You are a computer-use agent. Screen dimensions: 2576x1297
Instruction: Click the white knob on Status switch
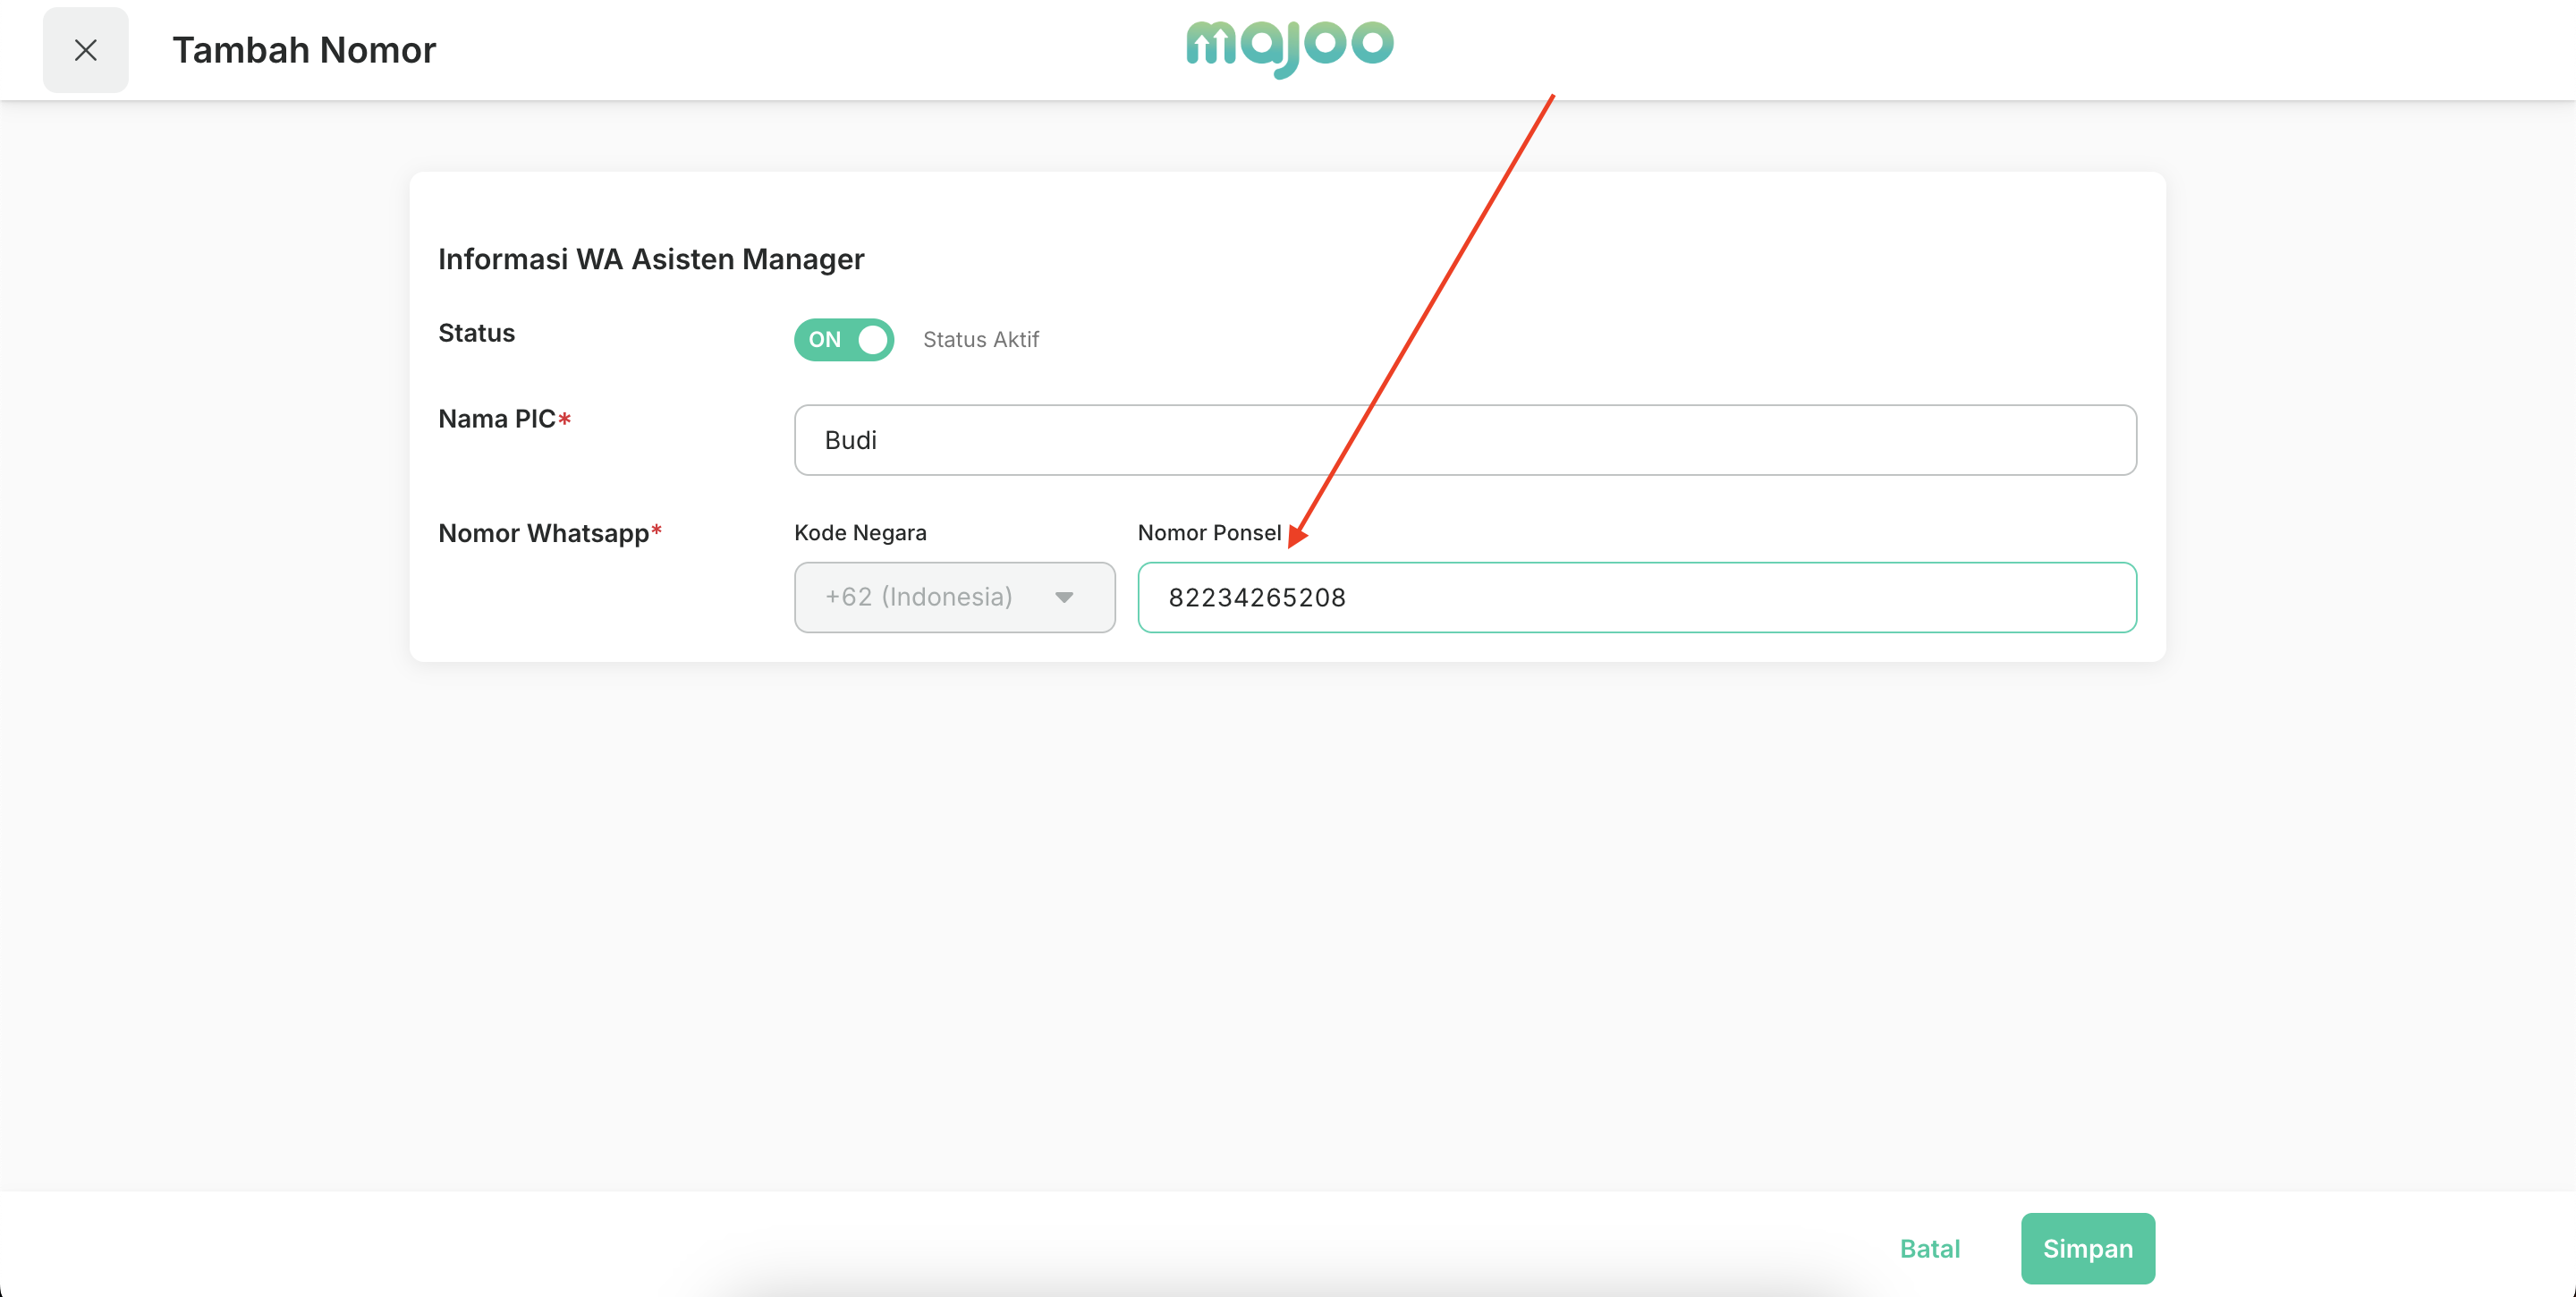(873, 340)
